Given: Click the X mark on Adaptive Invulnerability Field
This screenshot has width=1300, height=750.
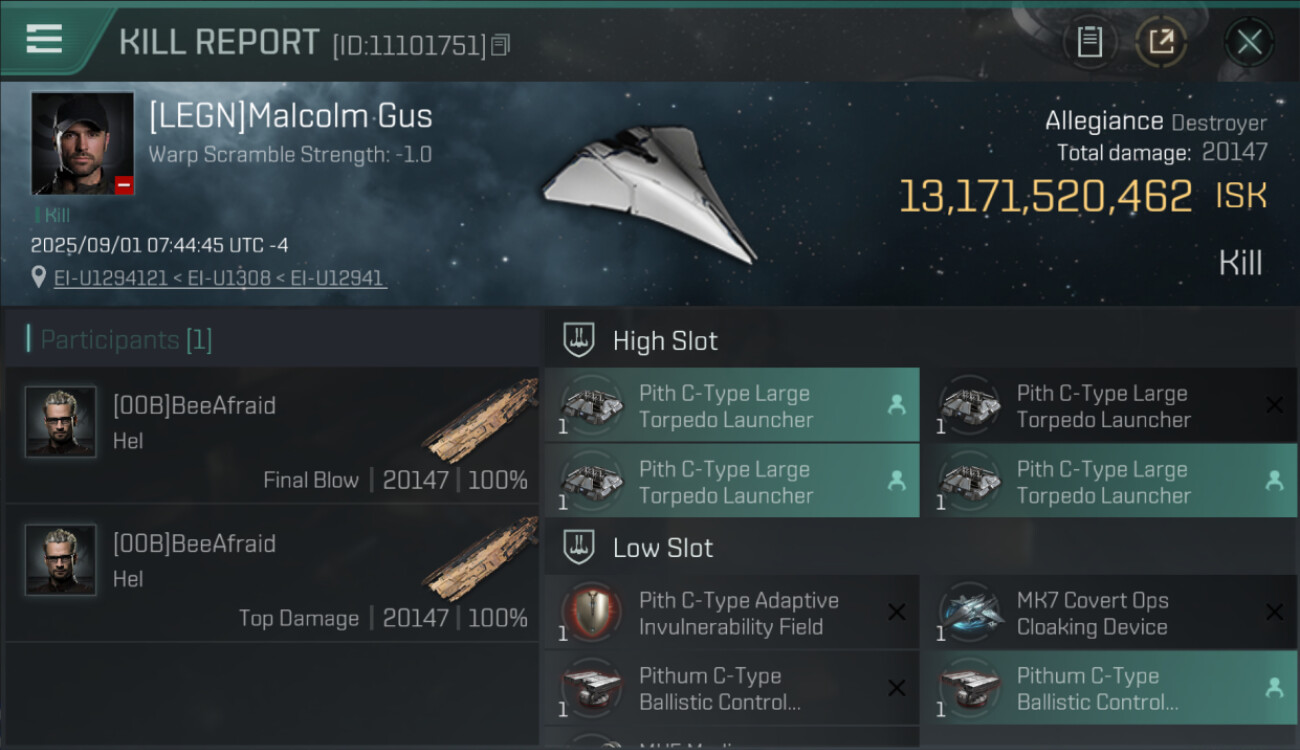Looking at the screenshot, I should 897,612.
